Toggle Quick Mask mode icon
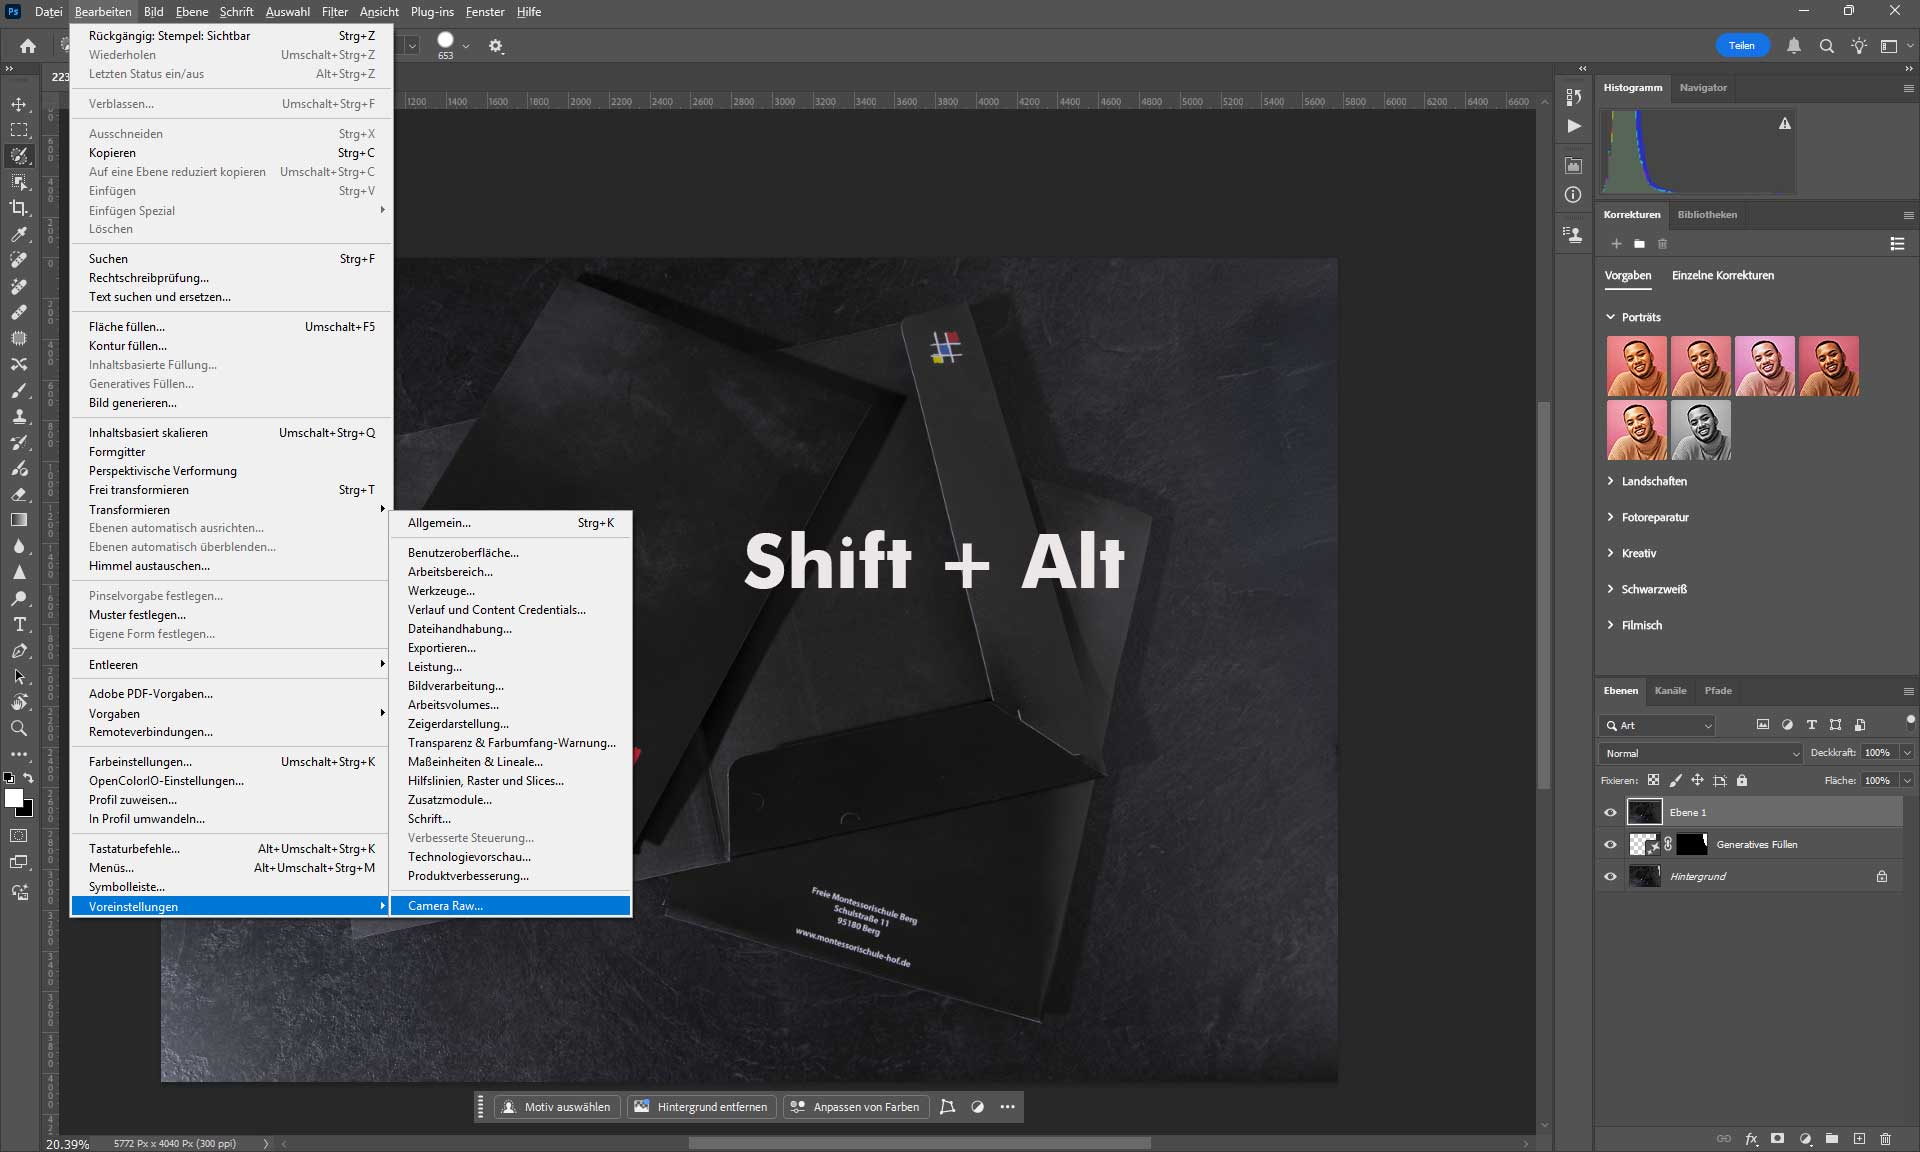Screen dimensions: 1920x1152 coord(19,835)
